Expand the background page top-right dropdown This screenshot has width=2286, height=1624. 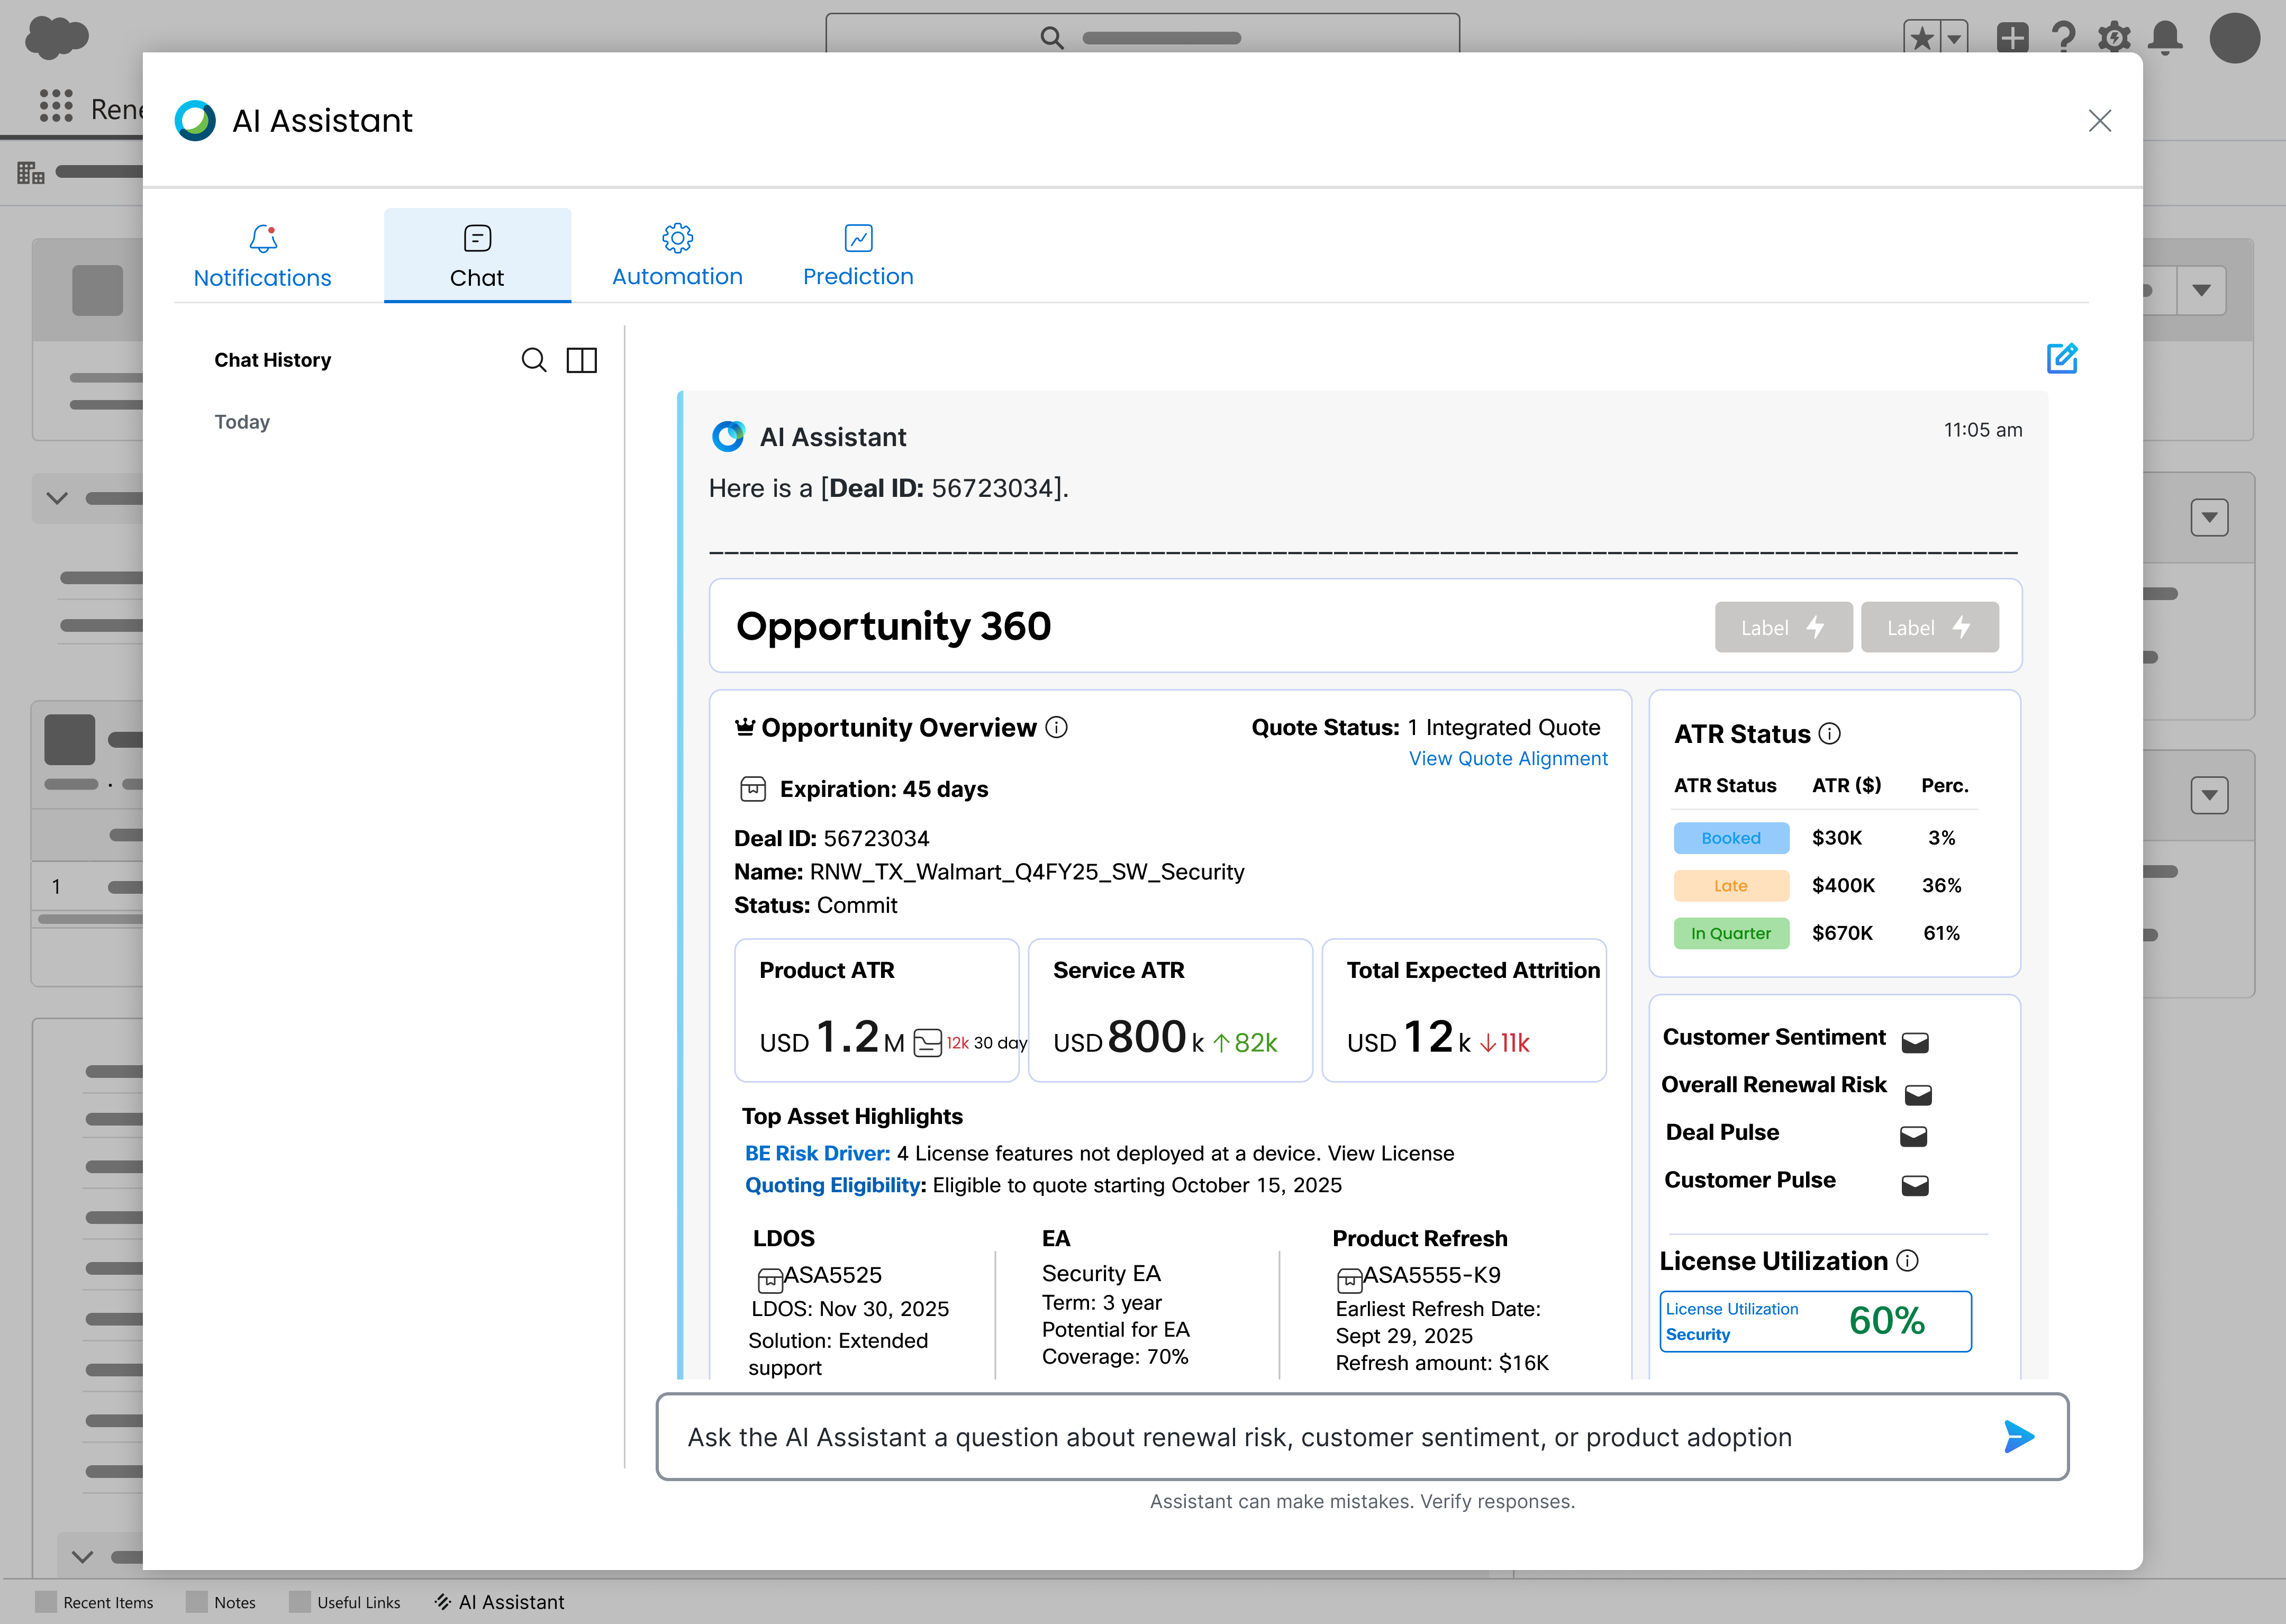(x=2201, y=290)
